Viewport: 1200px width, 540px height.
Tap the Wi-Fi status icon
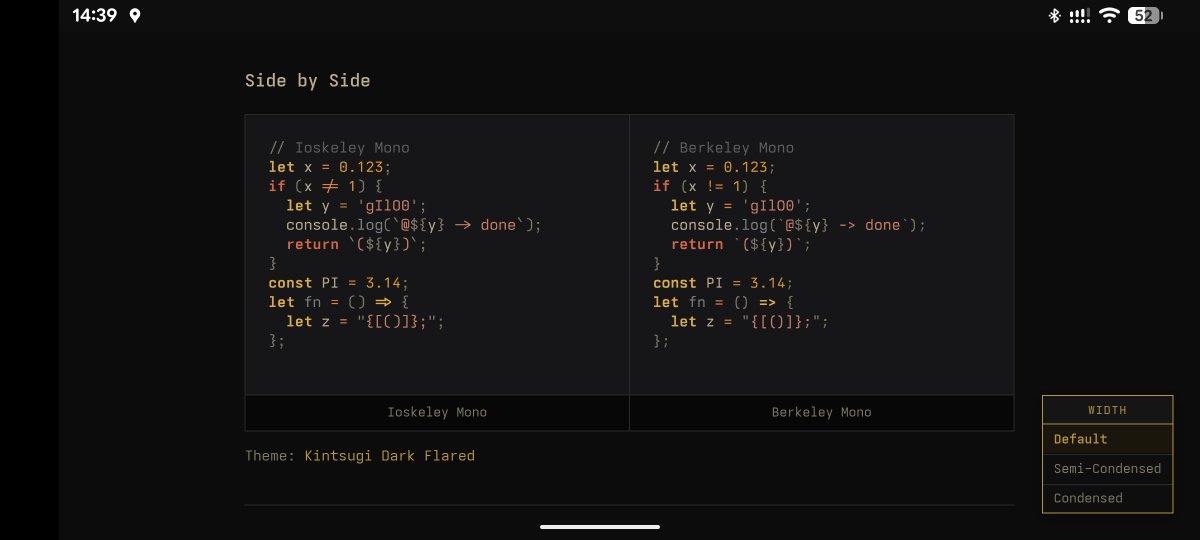click(1108, 16)
